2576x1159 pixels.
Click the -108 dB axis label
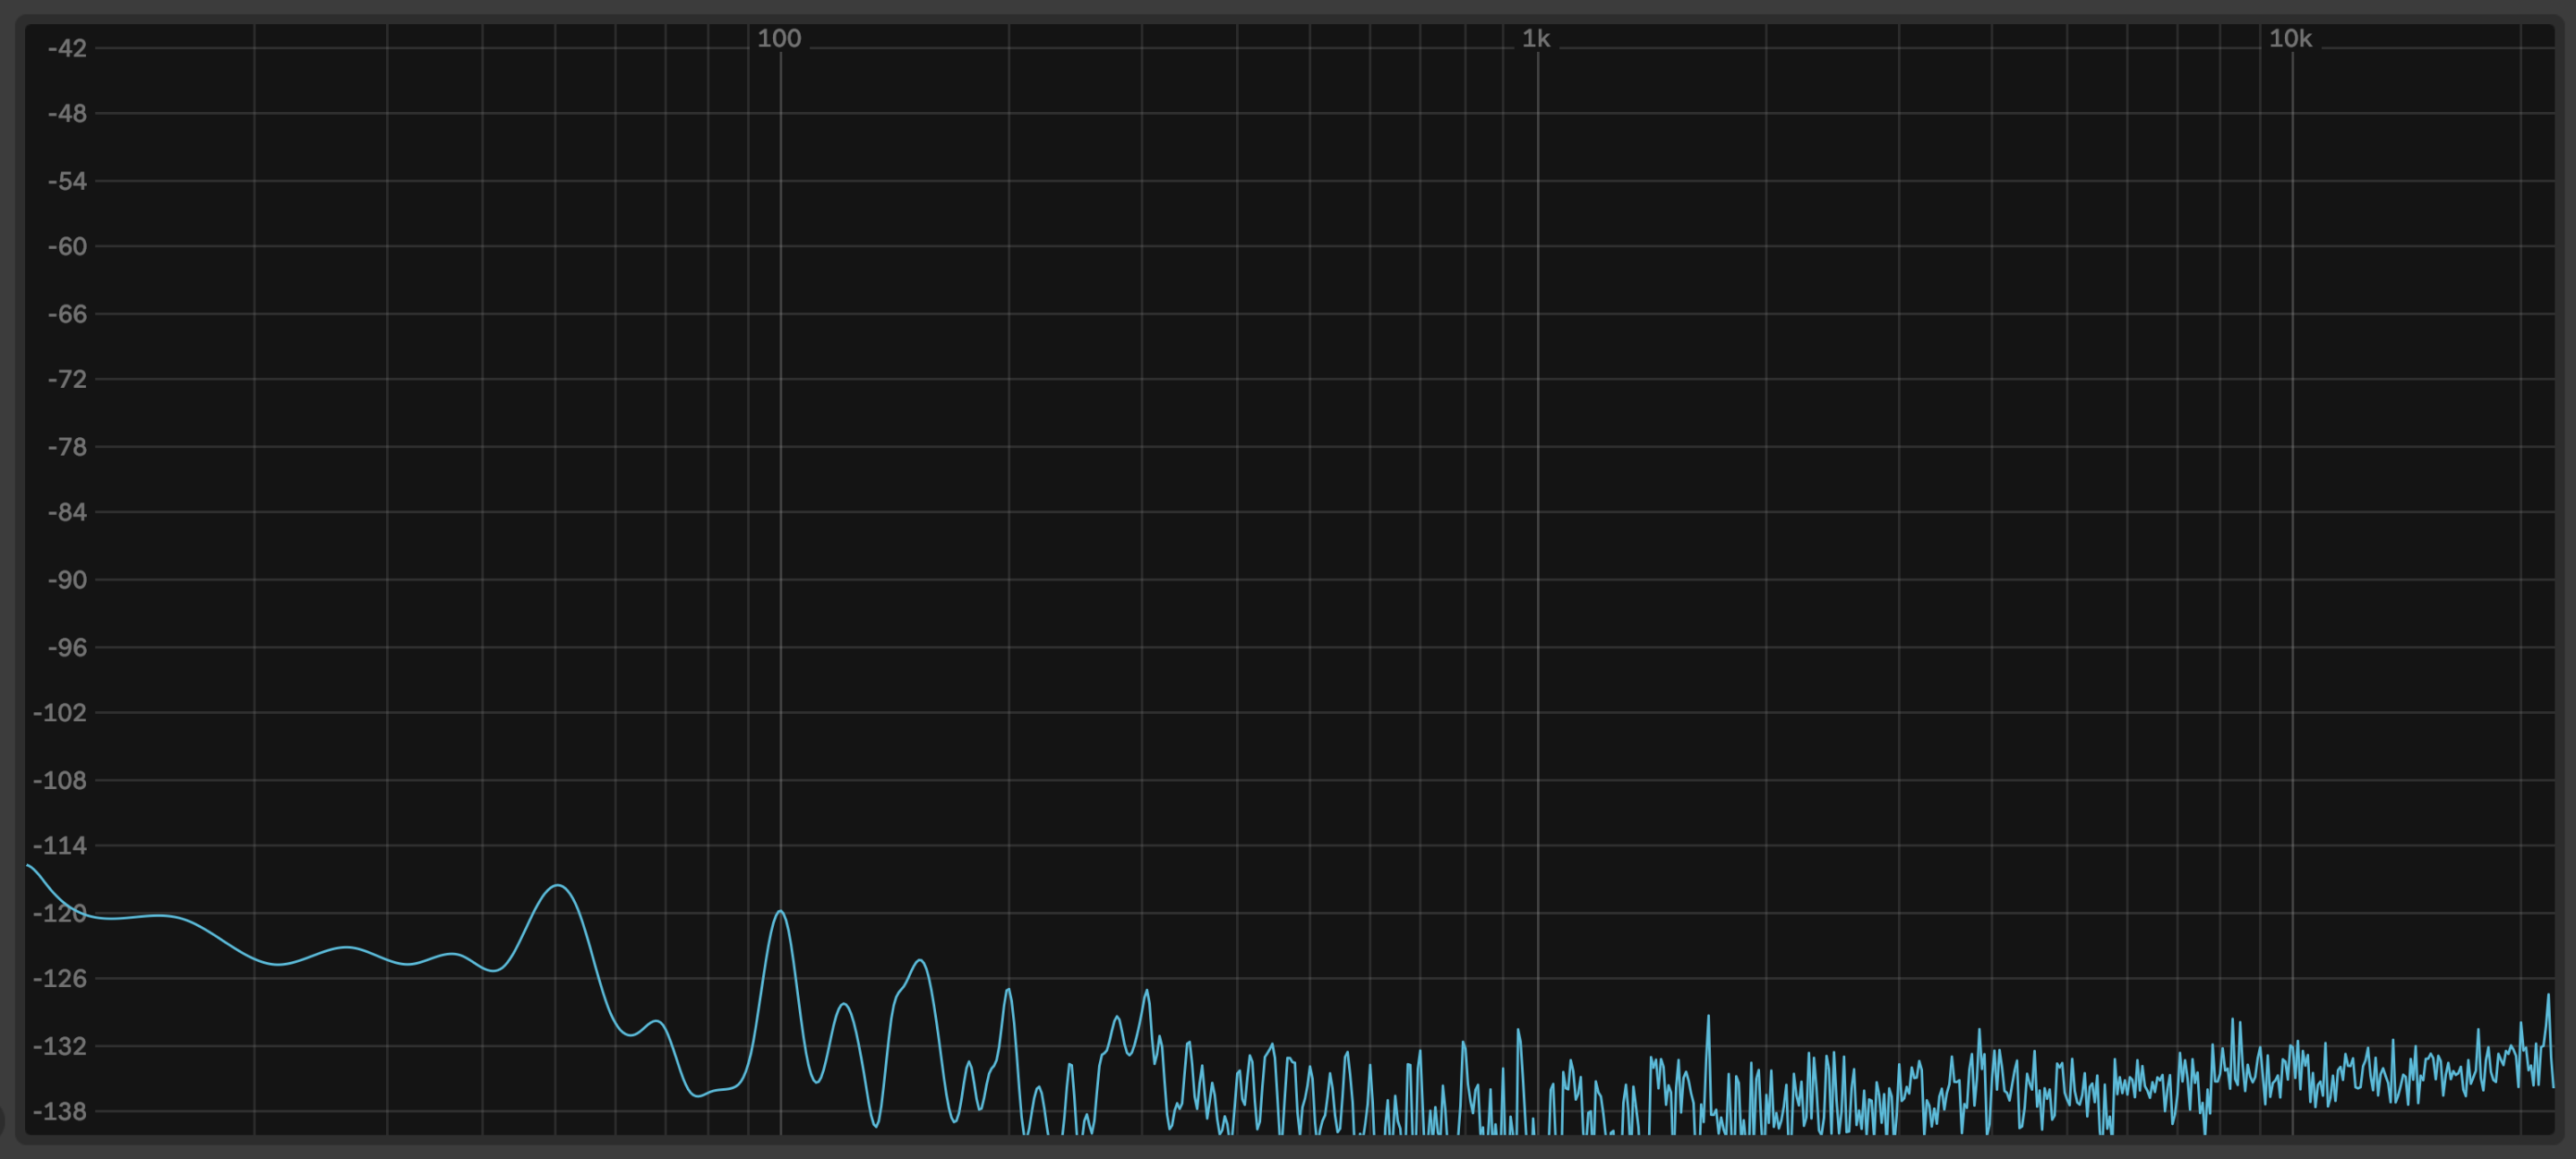(x=60, y=780)
